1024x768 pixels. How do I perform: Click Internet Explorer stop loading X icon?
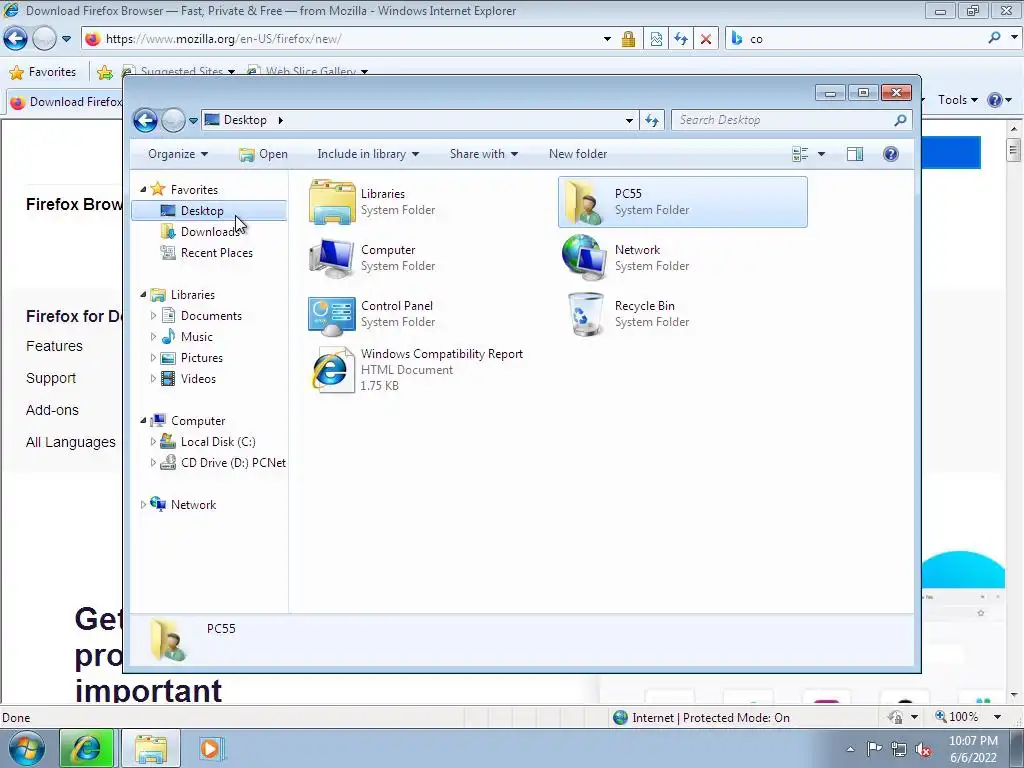point(705,39)
